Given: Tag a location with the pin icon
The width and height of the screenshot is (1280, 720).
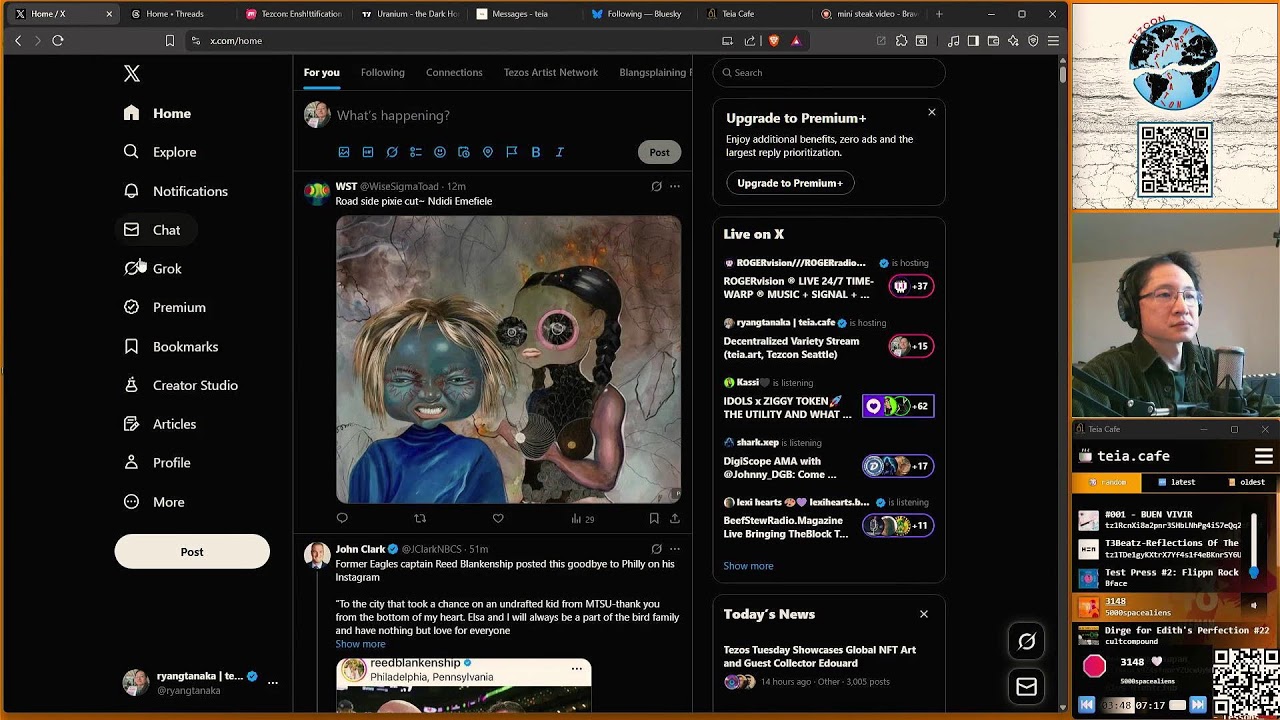Looking at the screenshot, I should pos(488,152).
